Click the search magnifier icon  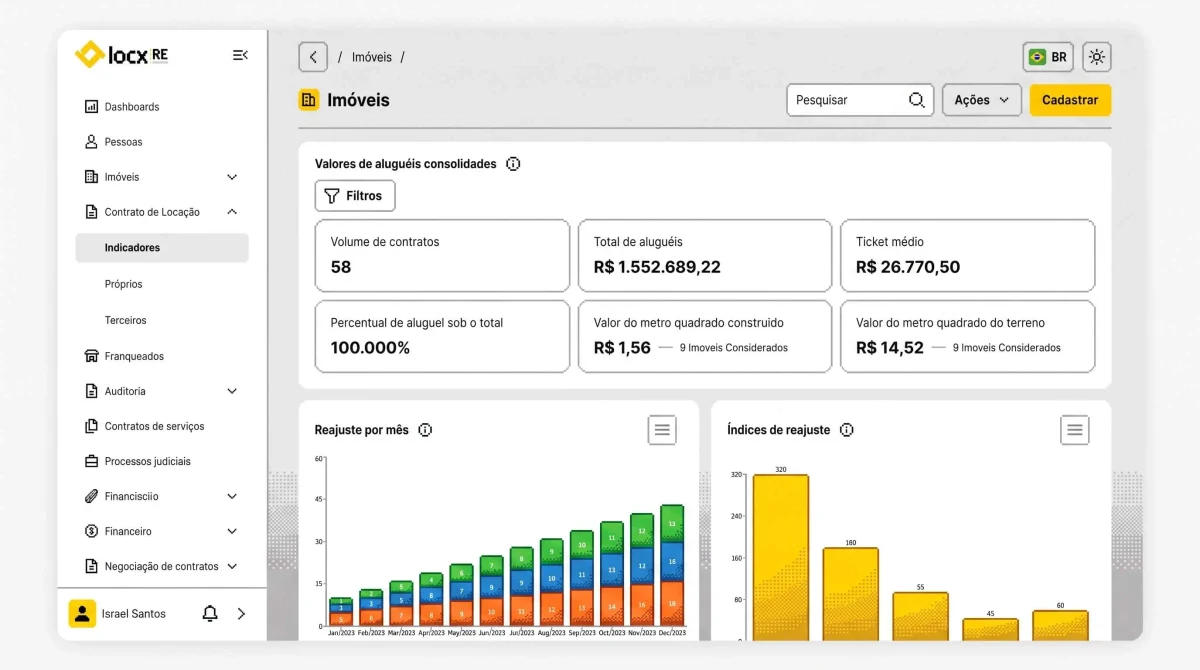[916, 100]
